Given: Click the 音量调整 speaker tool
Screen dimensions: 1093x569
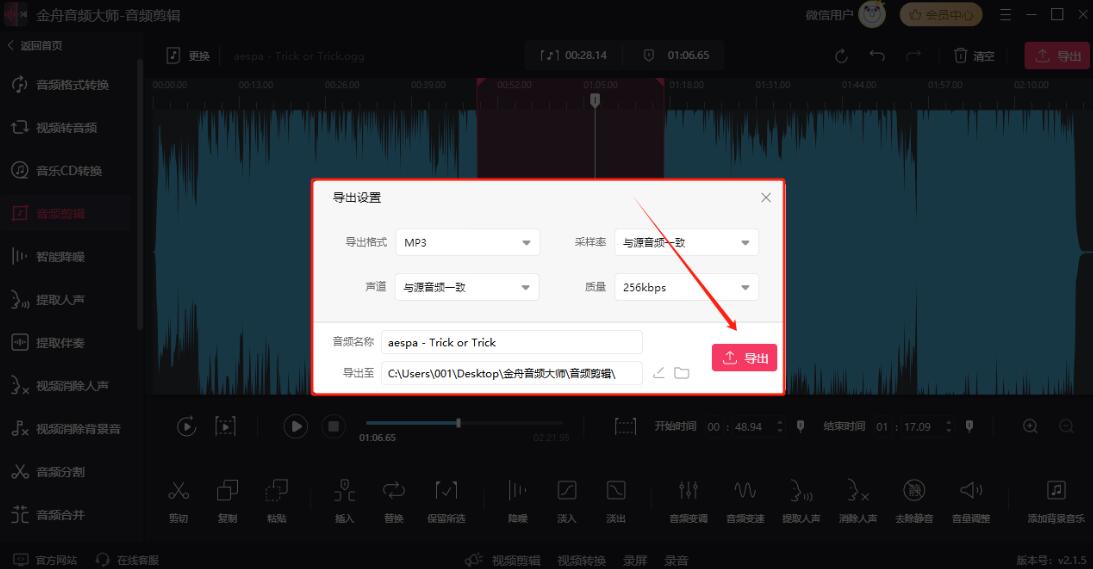Looking at the screenshot, I should point(971,501).
